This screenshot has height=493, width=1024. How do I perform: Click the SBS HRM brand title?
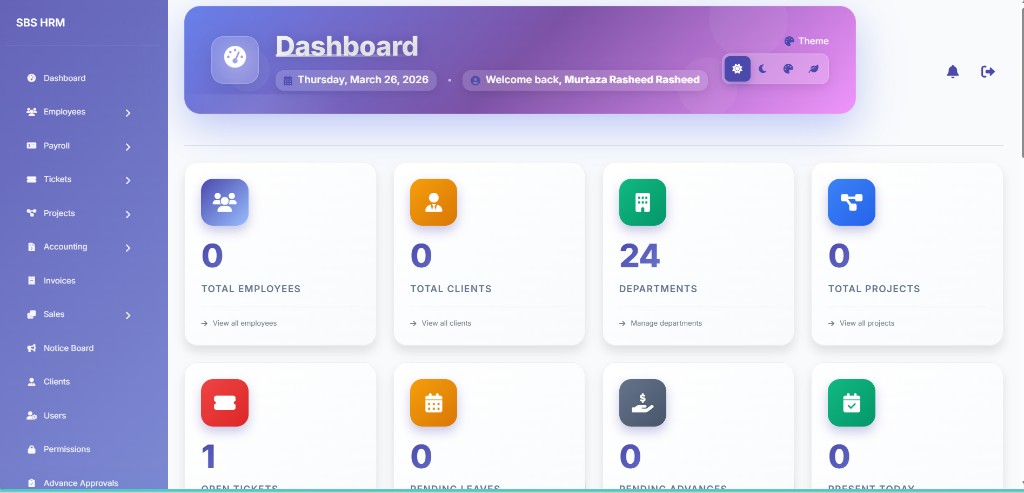point(40,23)
